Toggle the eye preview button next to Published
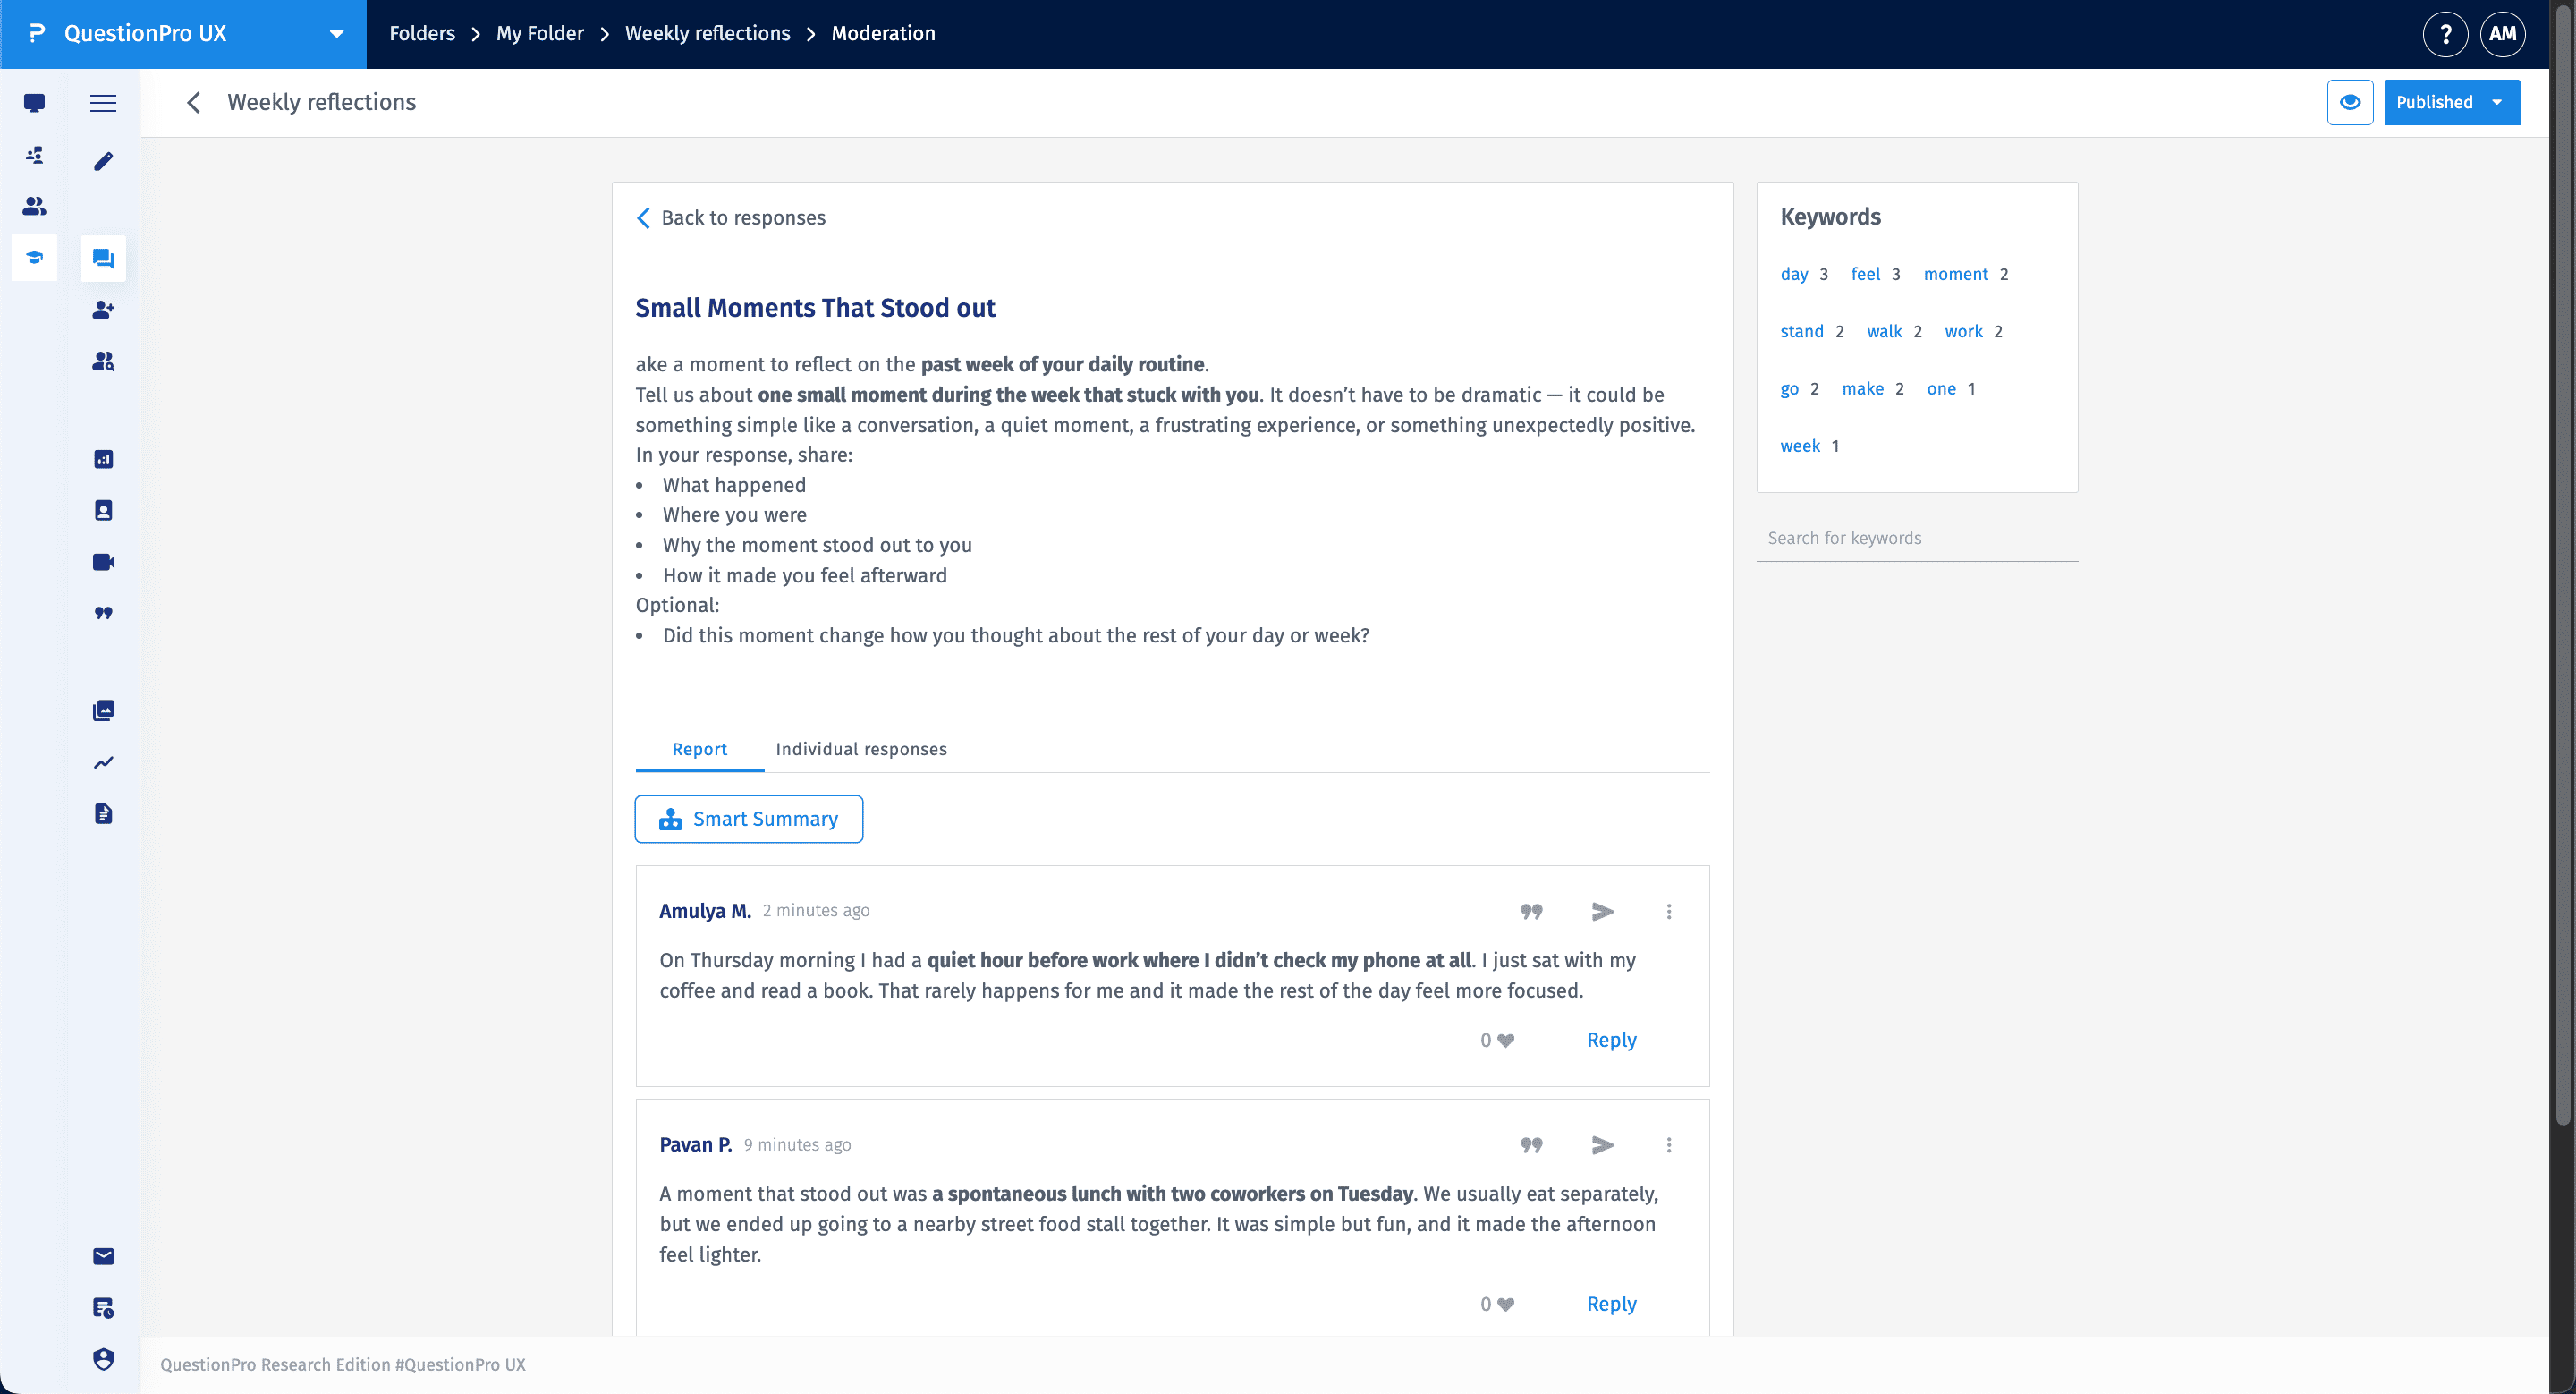Screen dimensions: 2576x1394 tap(2349, 102)
